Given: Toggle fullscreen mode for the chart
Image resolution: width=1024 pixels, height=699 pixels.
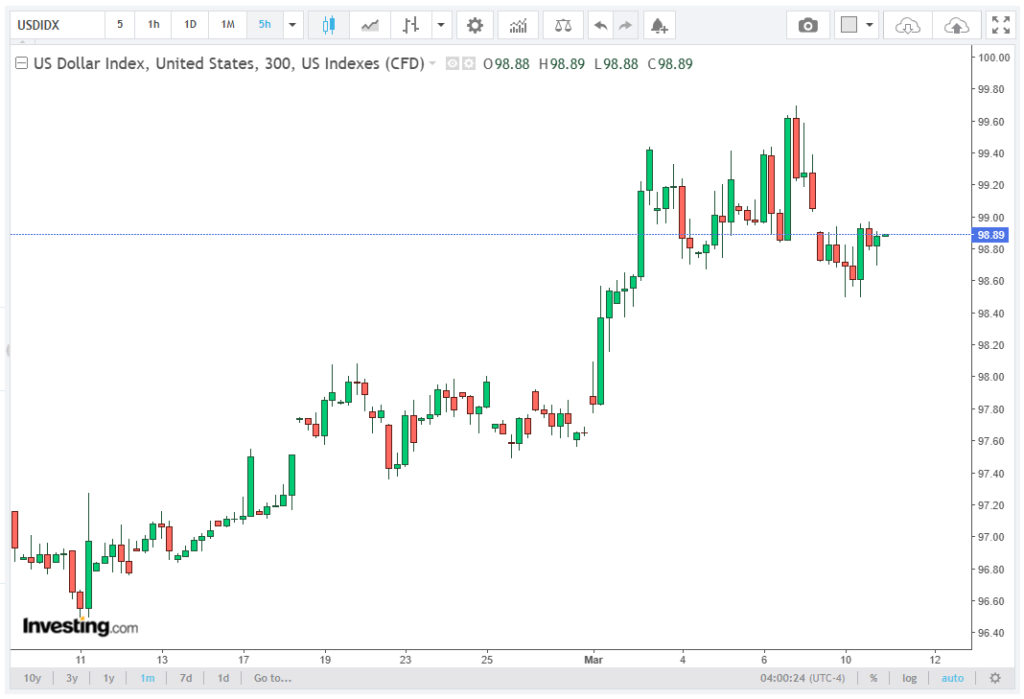Looking at the screenshot, I should 999,25.
